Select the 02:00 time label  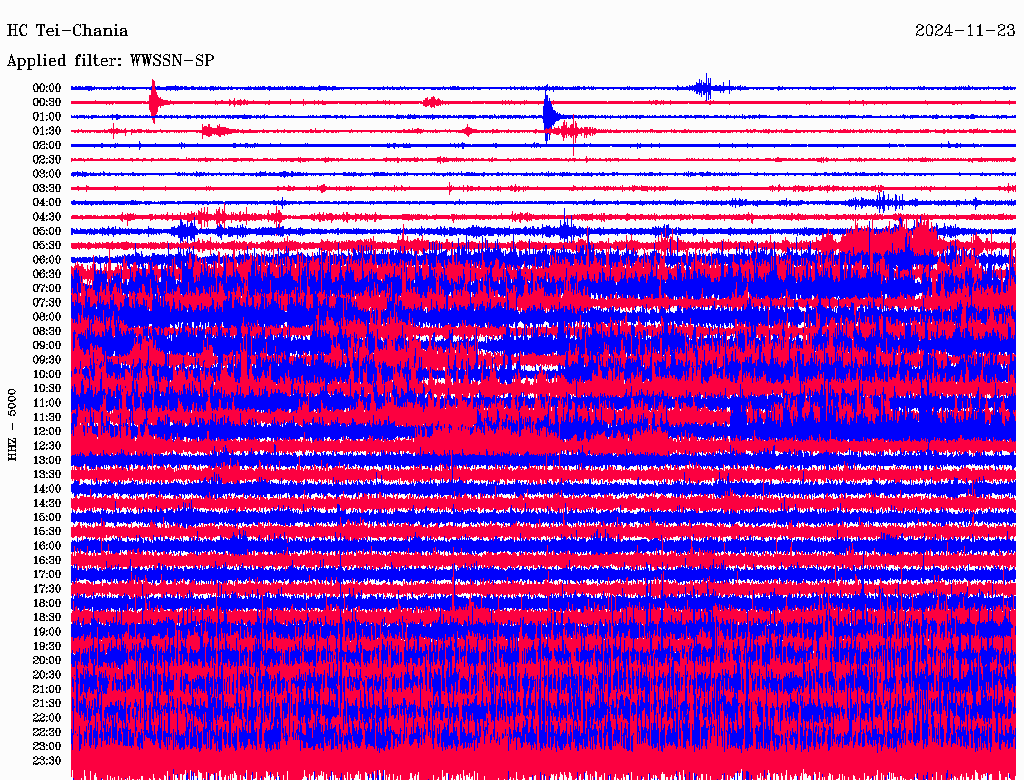tap(48, 145)
